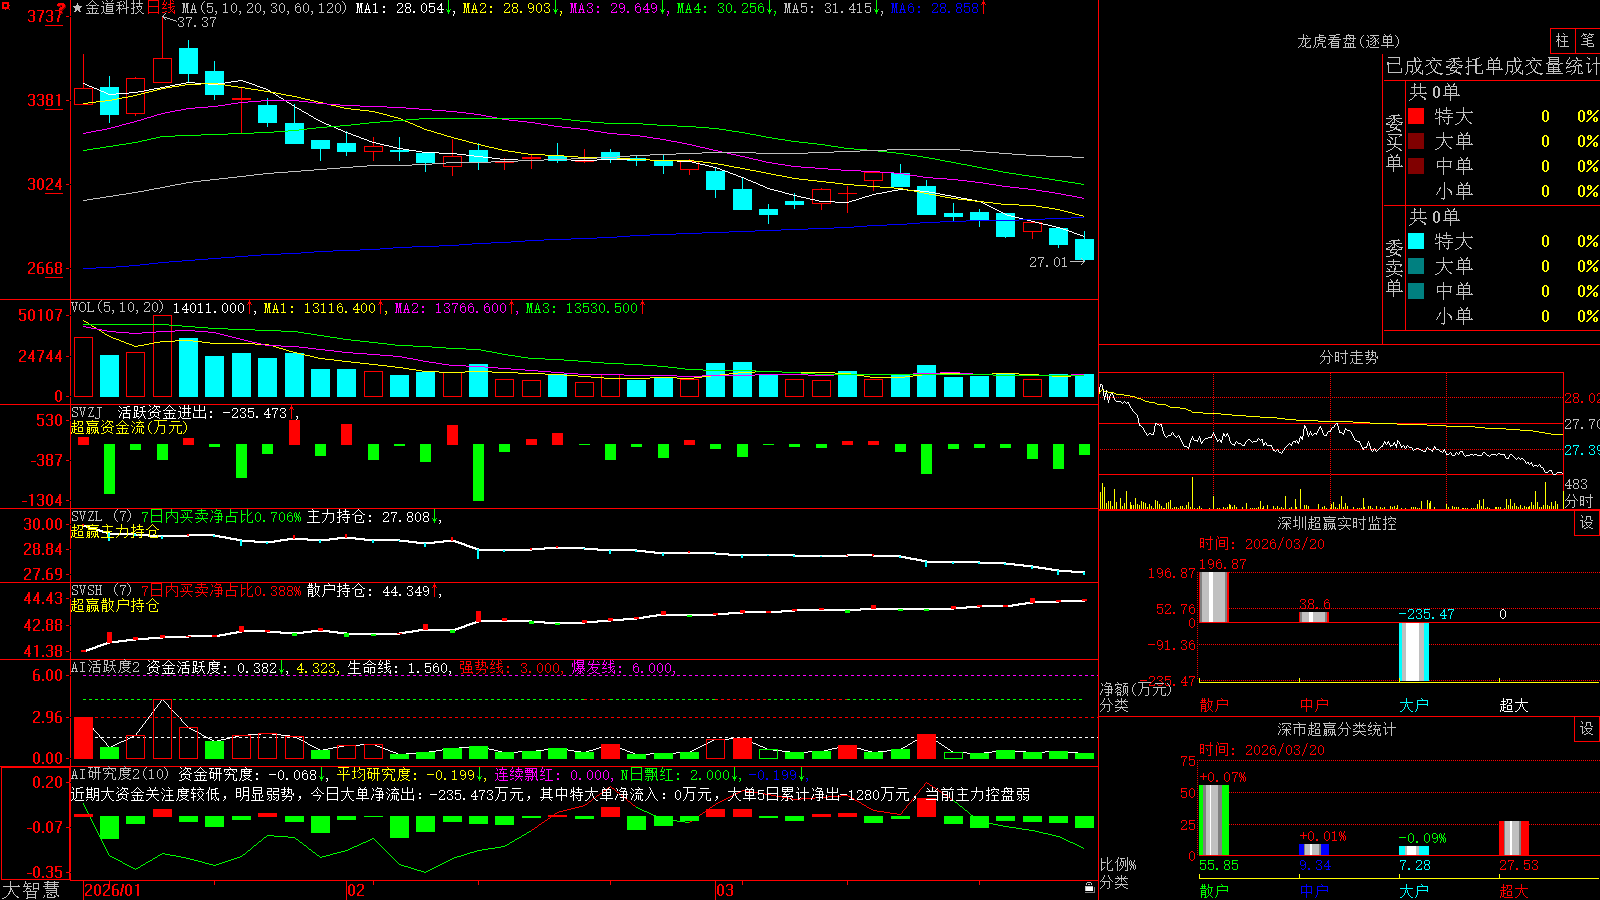Open the SVSH (7) indicator label

[101, 590]
